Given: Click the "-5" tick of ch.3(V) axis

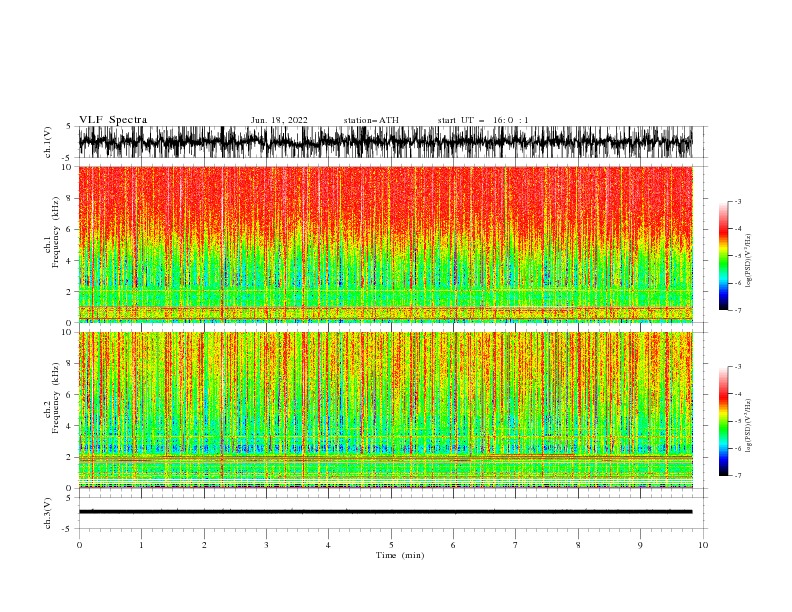Looking at the screenshot, I should 68,529.
